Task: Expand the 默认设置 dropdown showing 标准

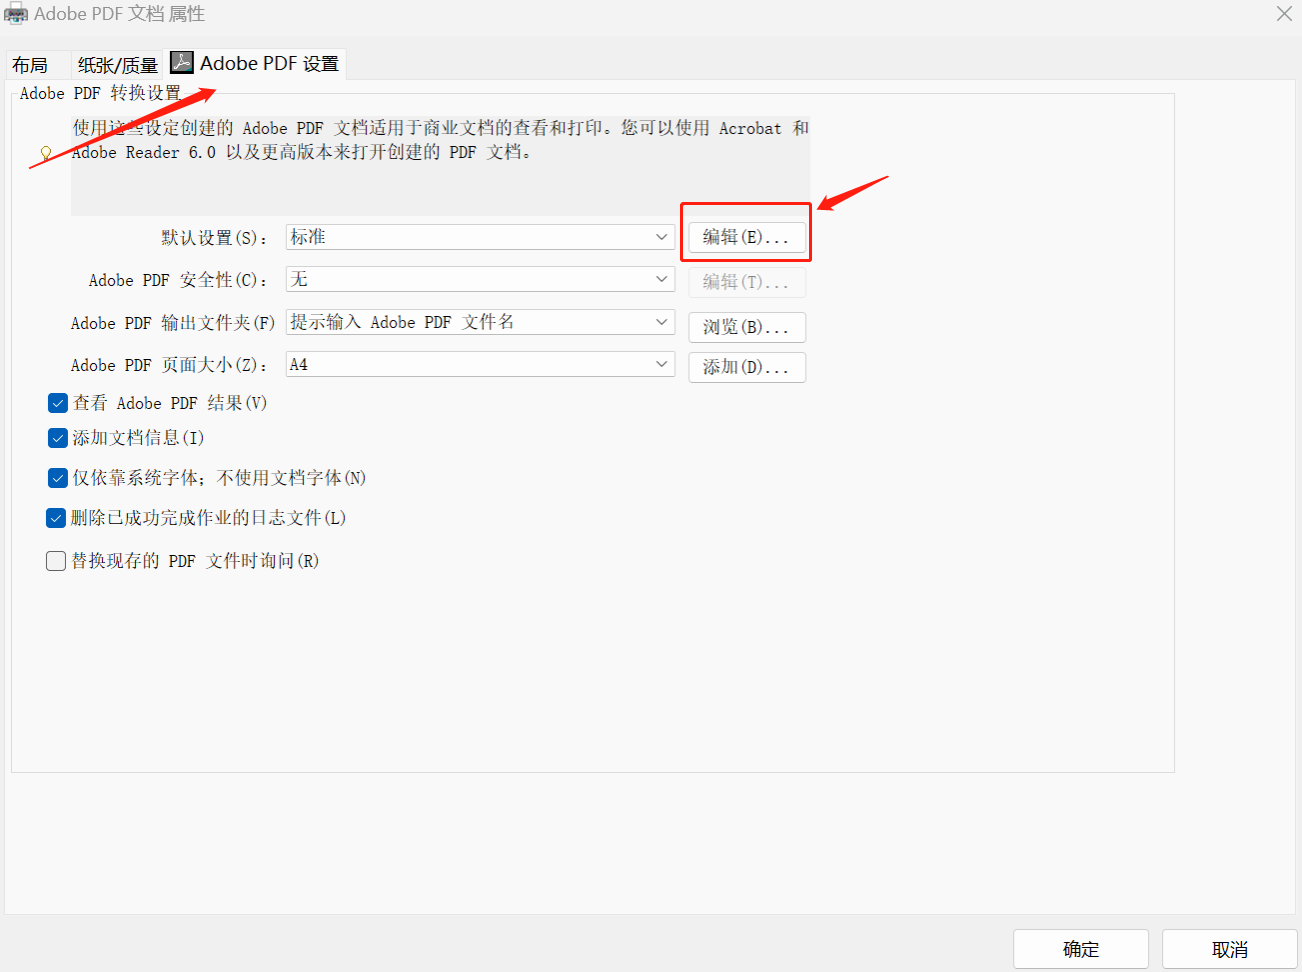Action: pyautogui.click(x=480, y=237)
